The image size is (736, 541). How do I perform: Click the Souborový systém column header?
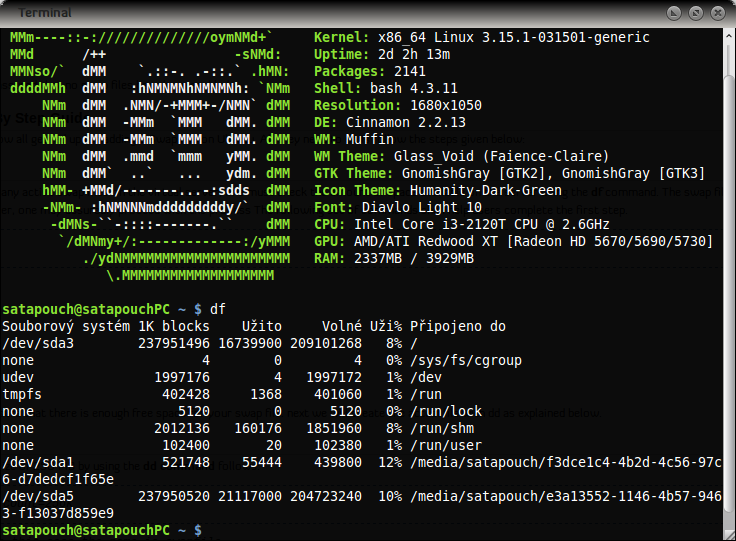(x=66, y=326)
